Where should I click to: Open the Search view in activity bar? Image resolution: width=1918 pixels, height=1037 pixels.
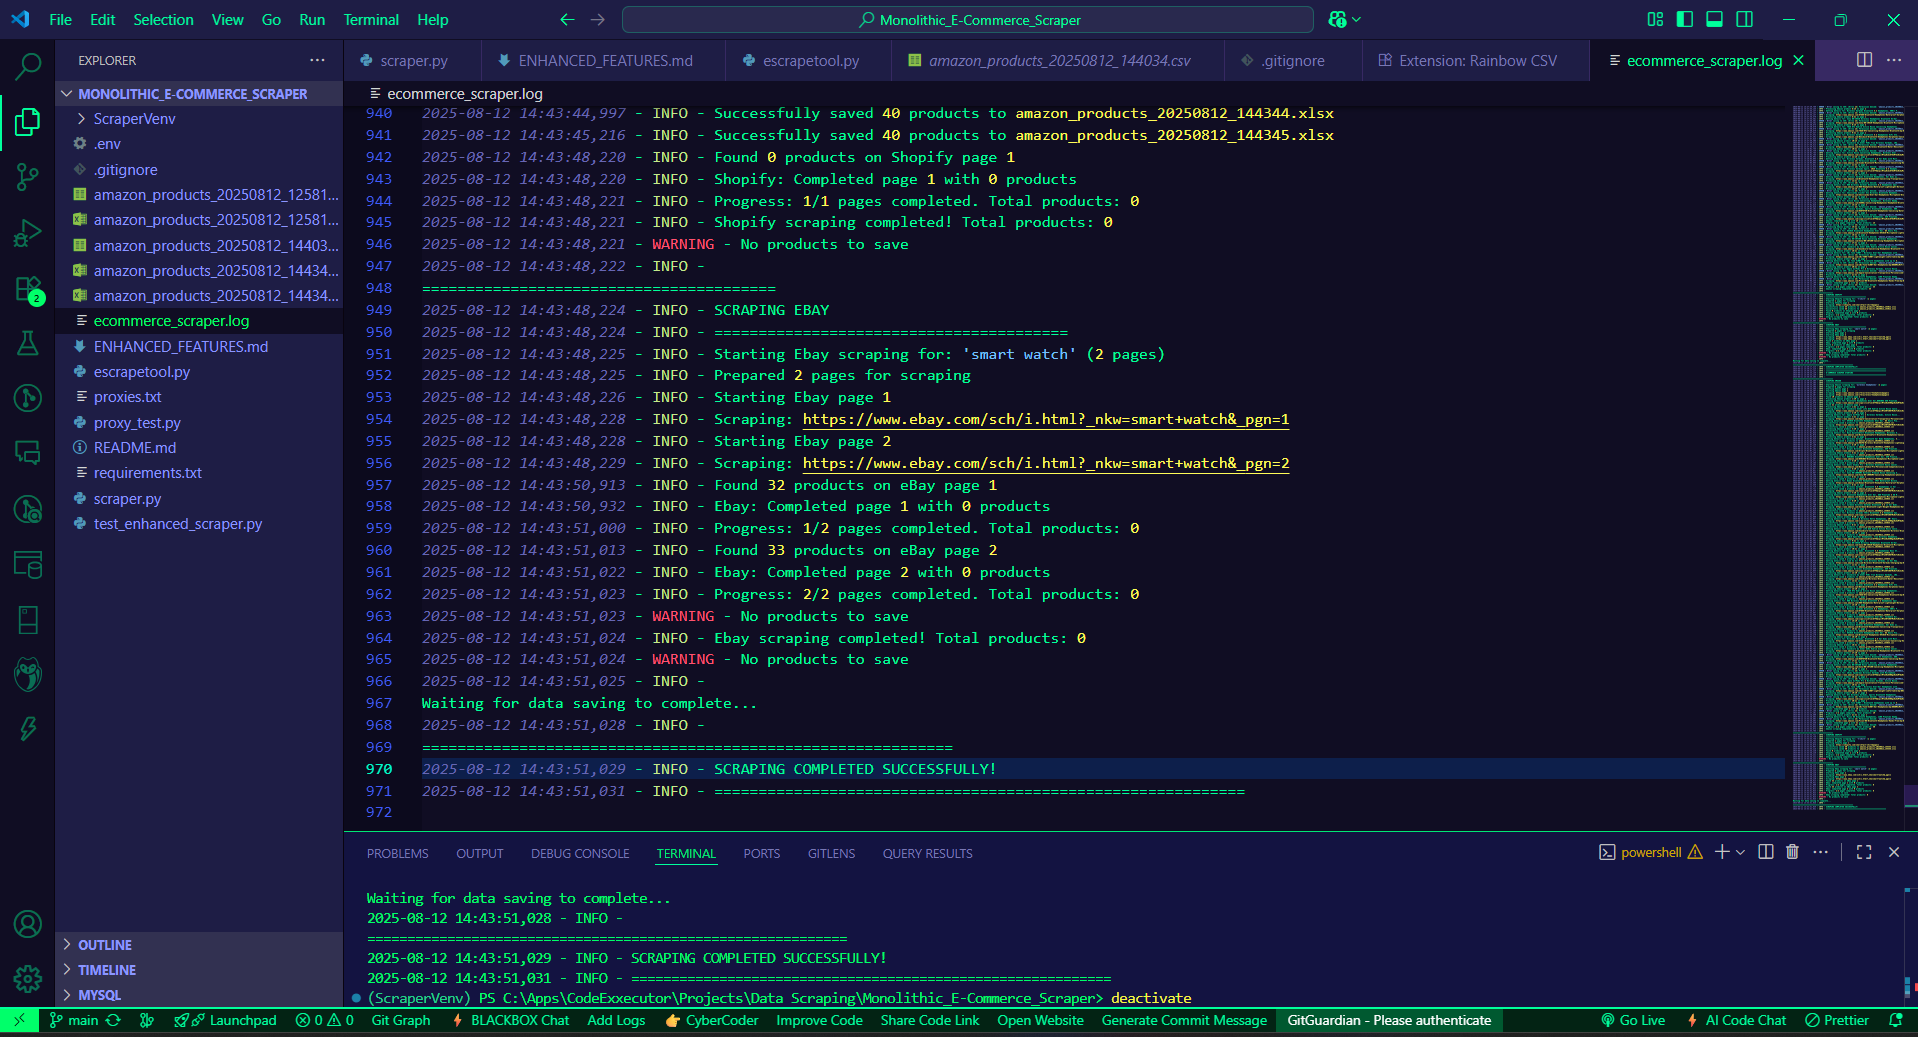[x=28, y=67]
